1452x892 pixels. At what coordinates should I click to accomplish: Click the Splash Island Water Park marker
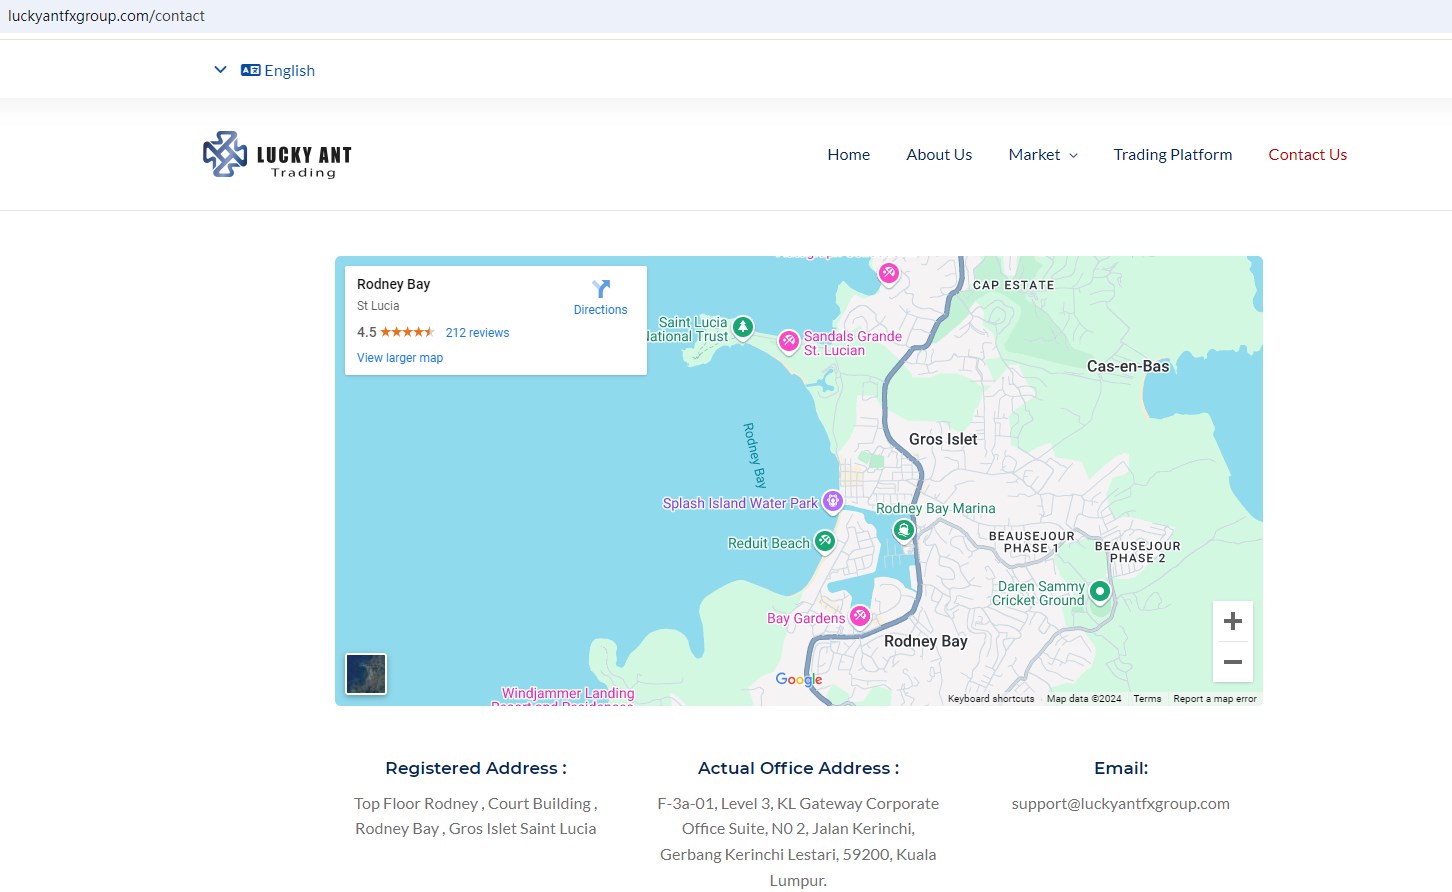tap(832, 501)
